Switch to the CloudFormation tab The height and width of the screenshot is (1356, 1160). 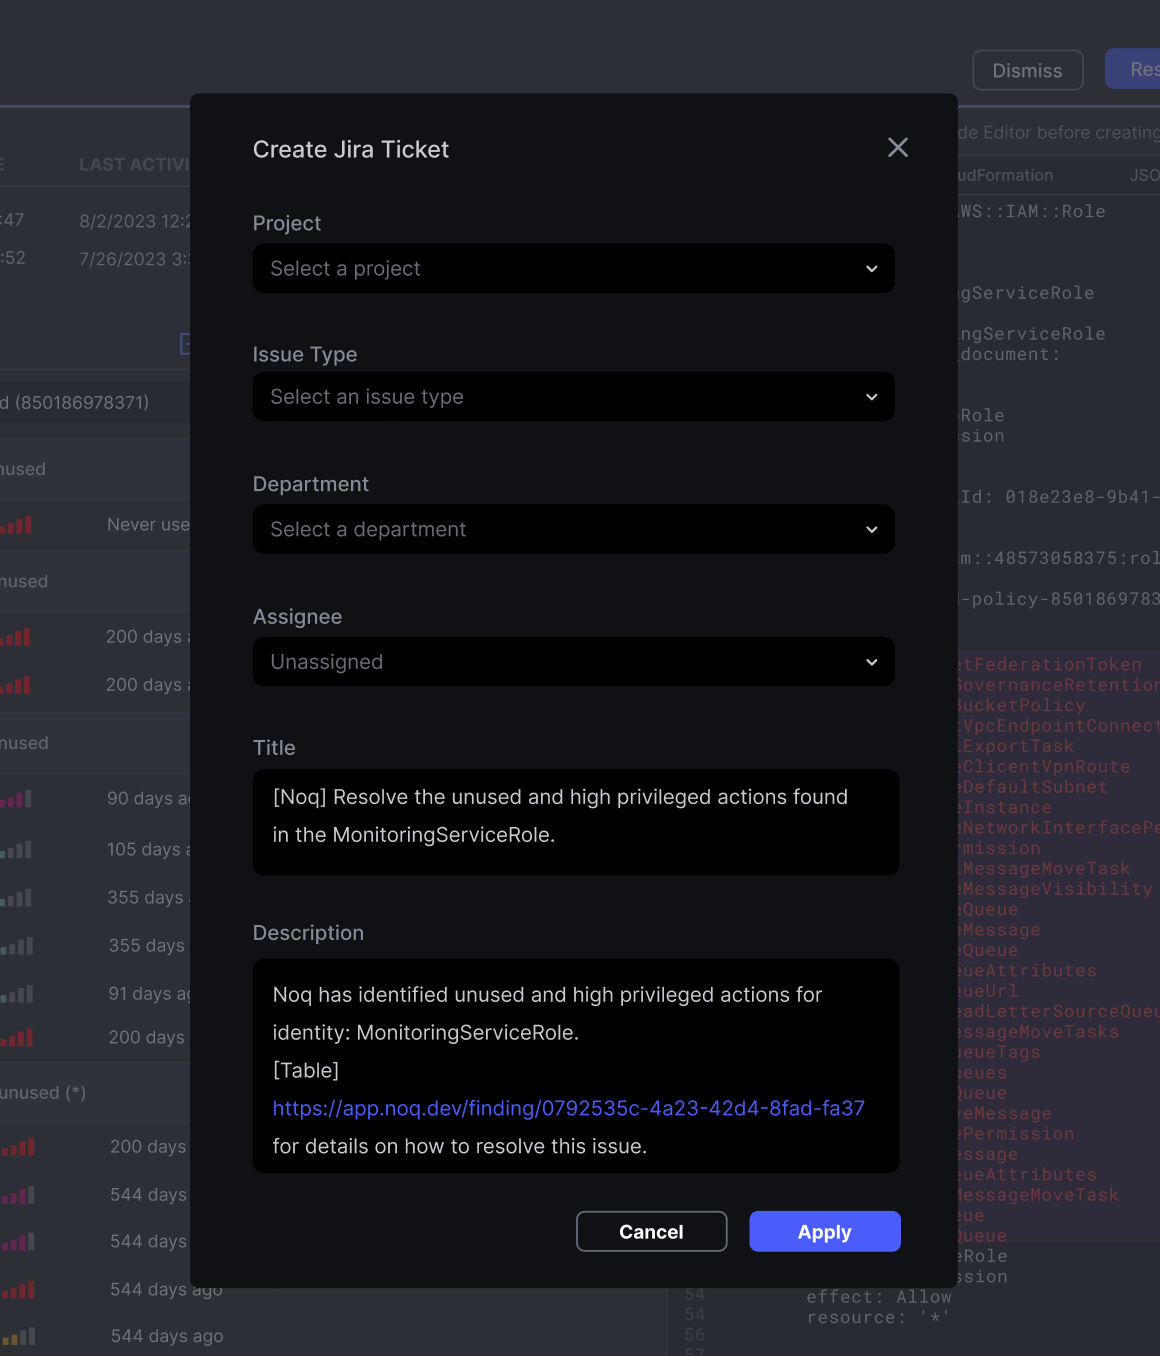[x=1004, y=175]
